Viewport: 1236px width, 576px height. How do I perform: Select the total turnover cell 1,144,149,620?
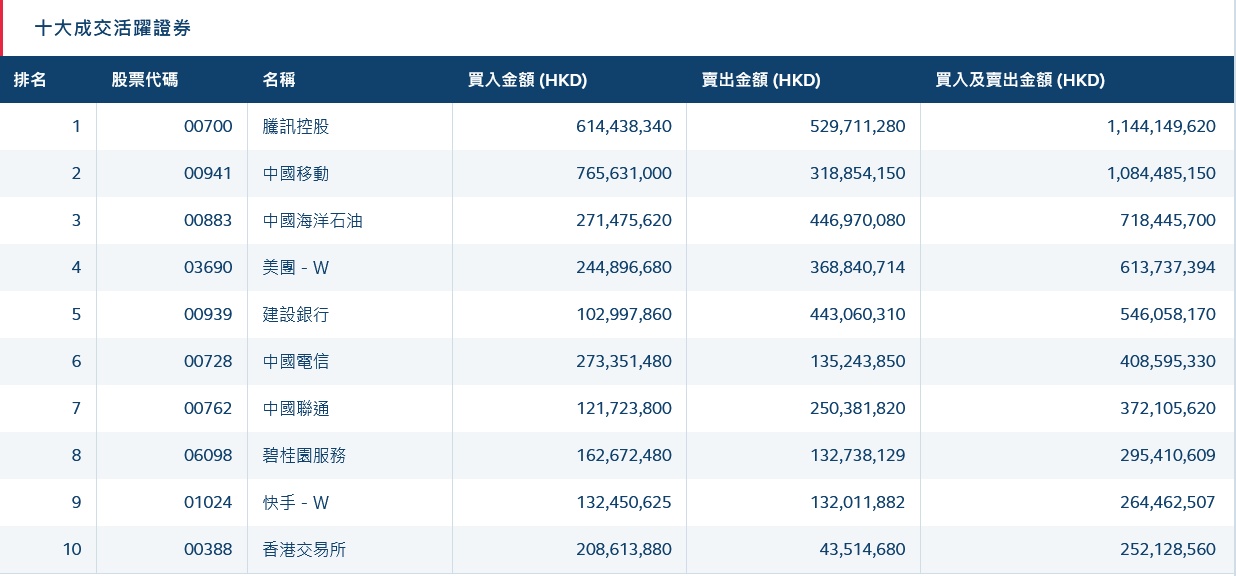point(1161,127)
